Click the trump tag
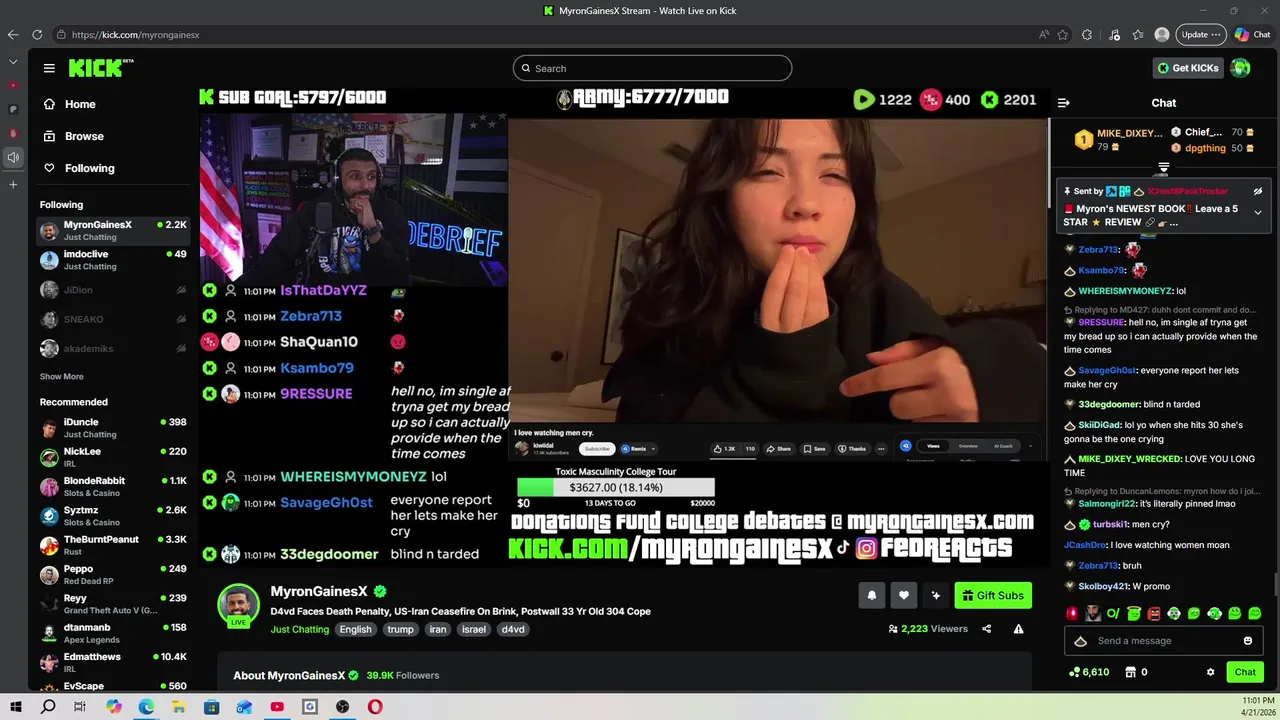The height and width of the screenshot is (720, 1280). click(400, 629)
